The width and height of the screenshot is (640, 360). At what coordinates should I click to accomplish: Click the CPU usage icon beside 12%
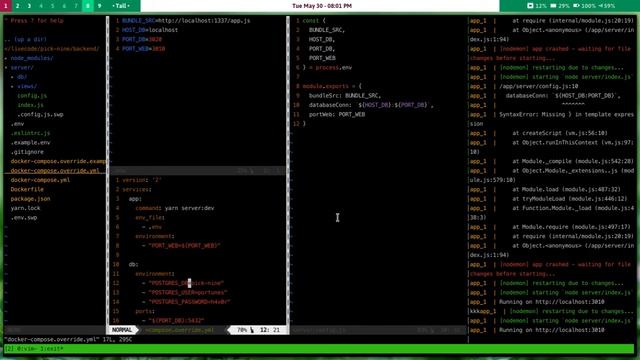pos(530,6)
